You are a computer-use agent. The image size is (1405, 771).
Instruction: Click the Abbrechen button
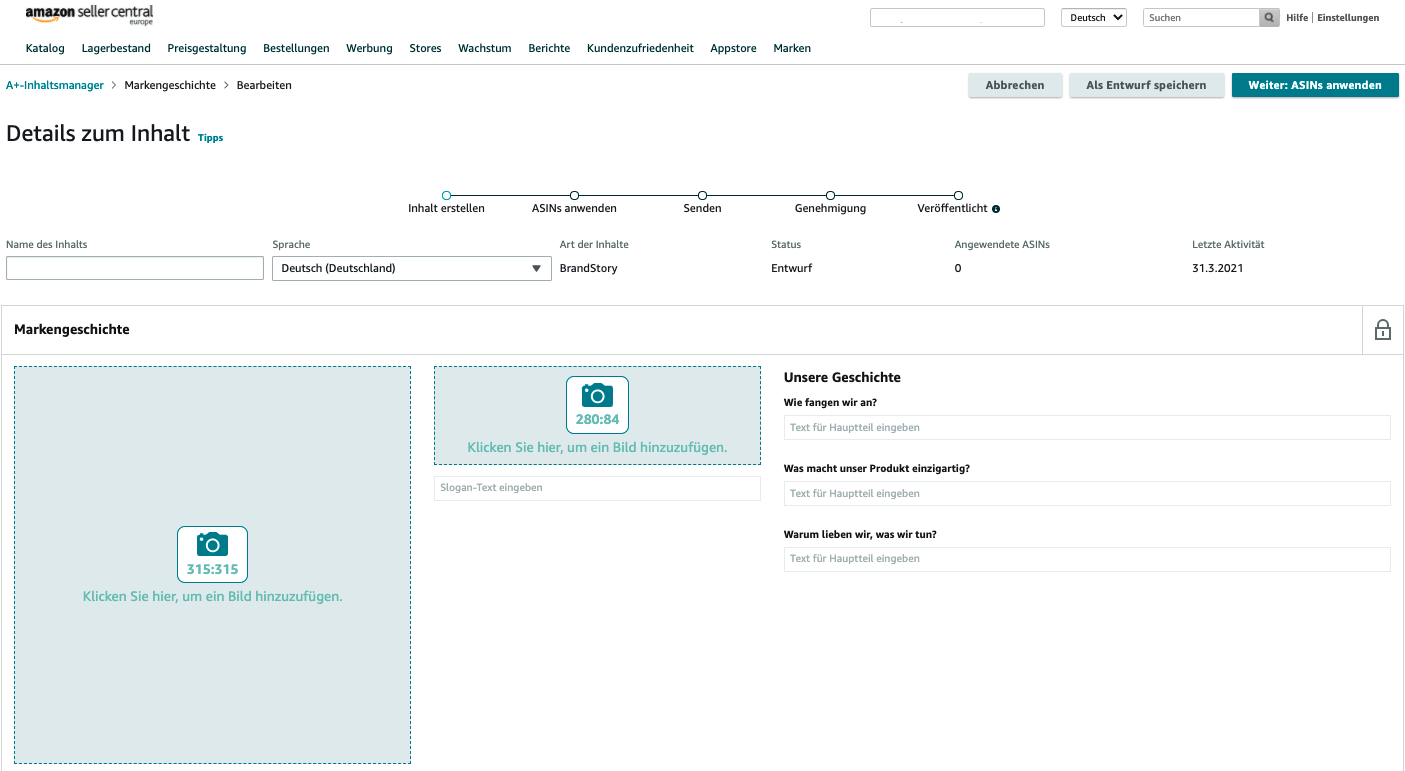1015,85
